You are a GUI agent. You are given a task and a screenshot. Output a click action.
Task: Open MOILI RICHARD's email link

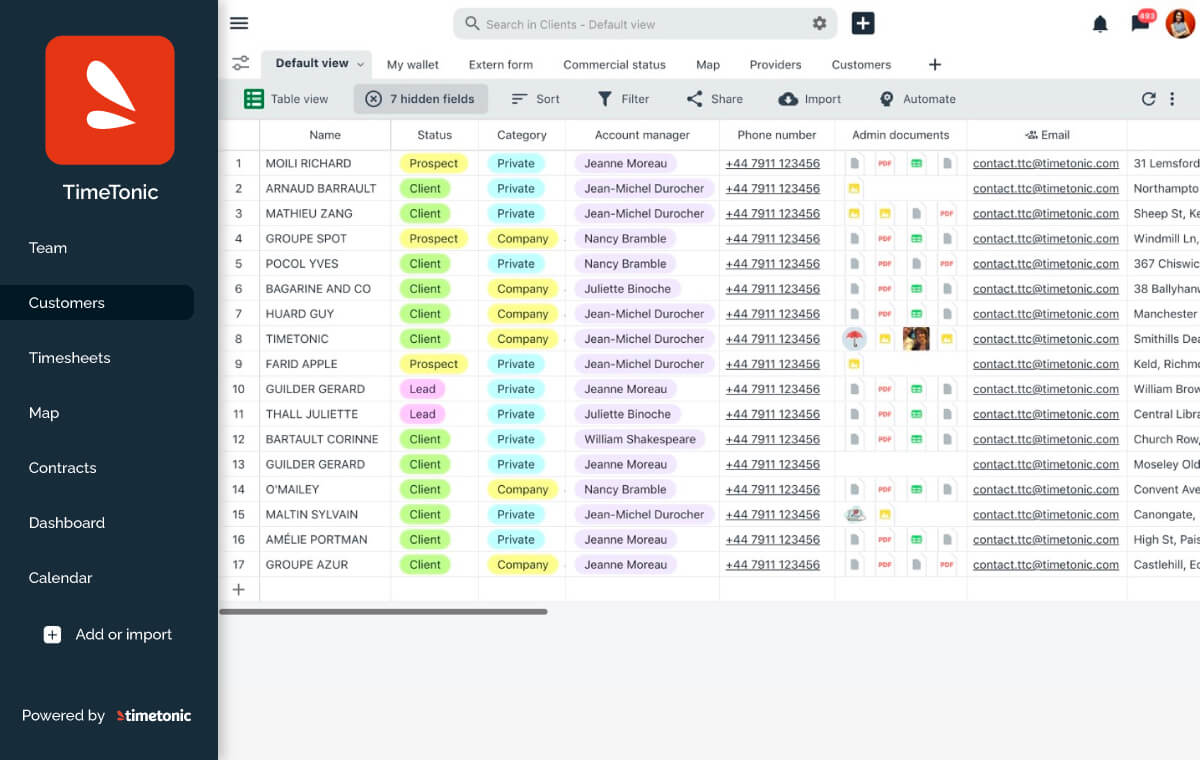tap(1046, 163)
